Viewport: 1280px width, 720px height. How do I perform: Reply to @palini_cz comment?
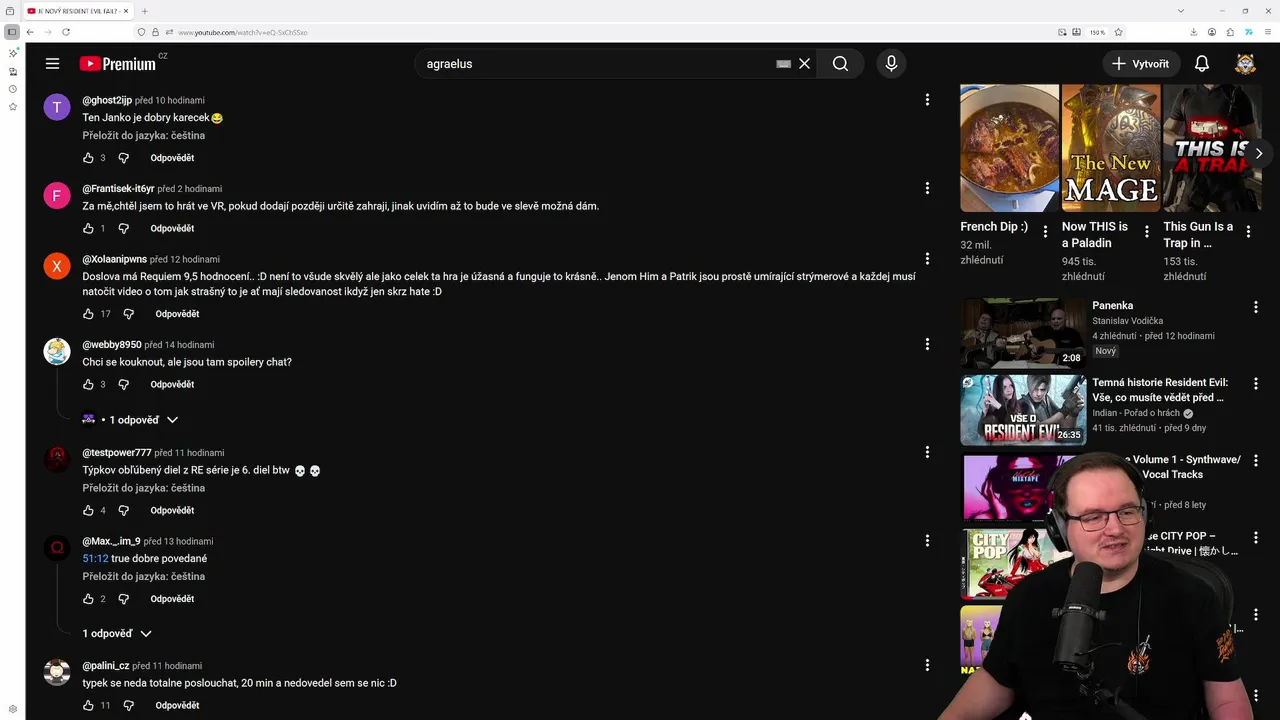point(177,706)
